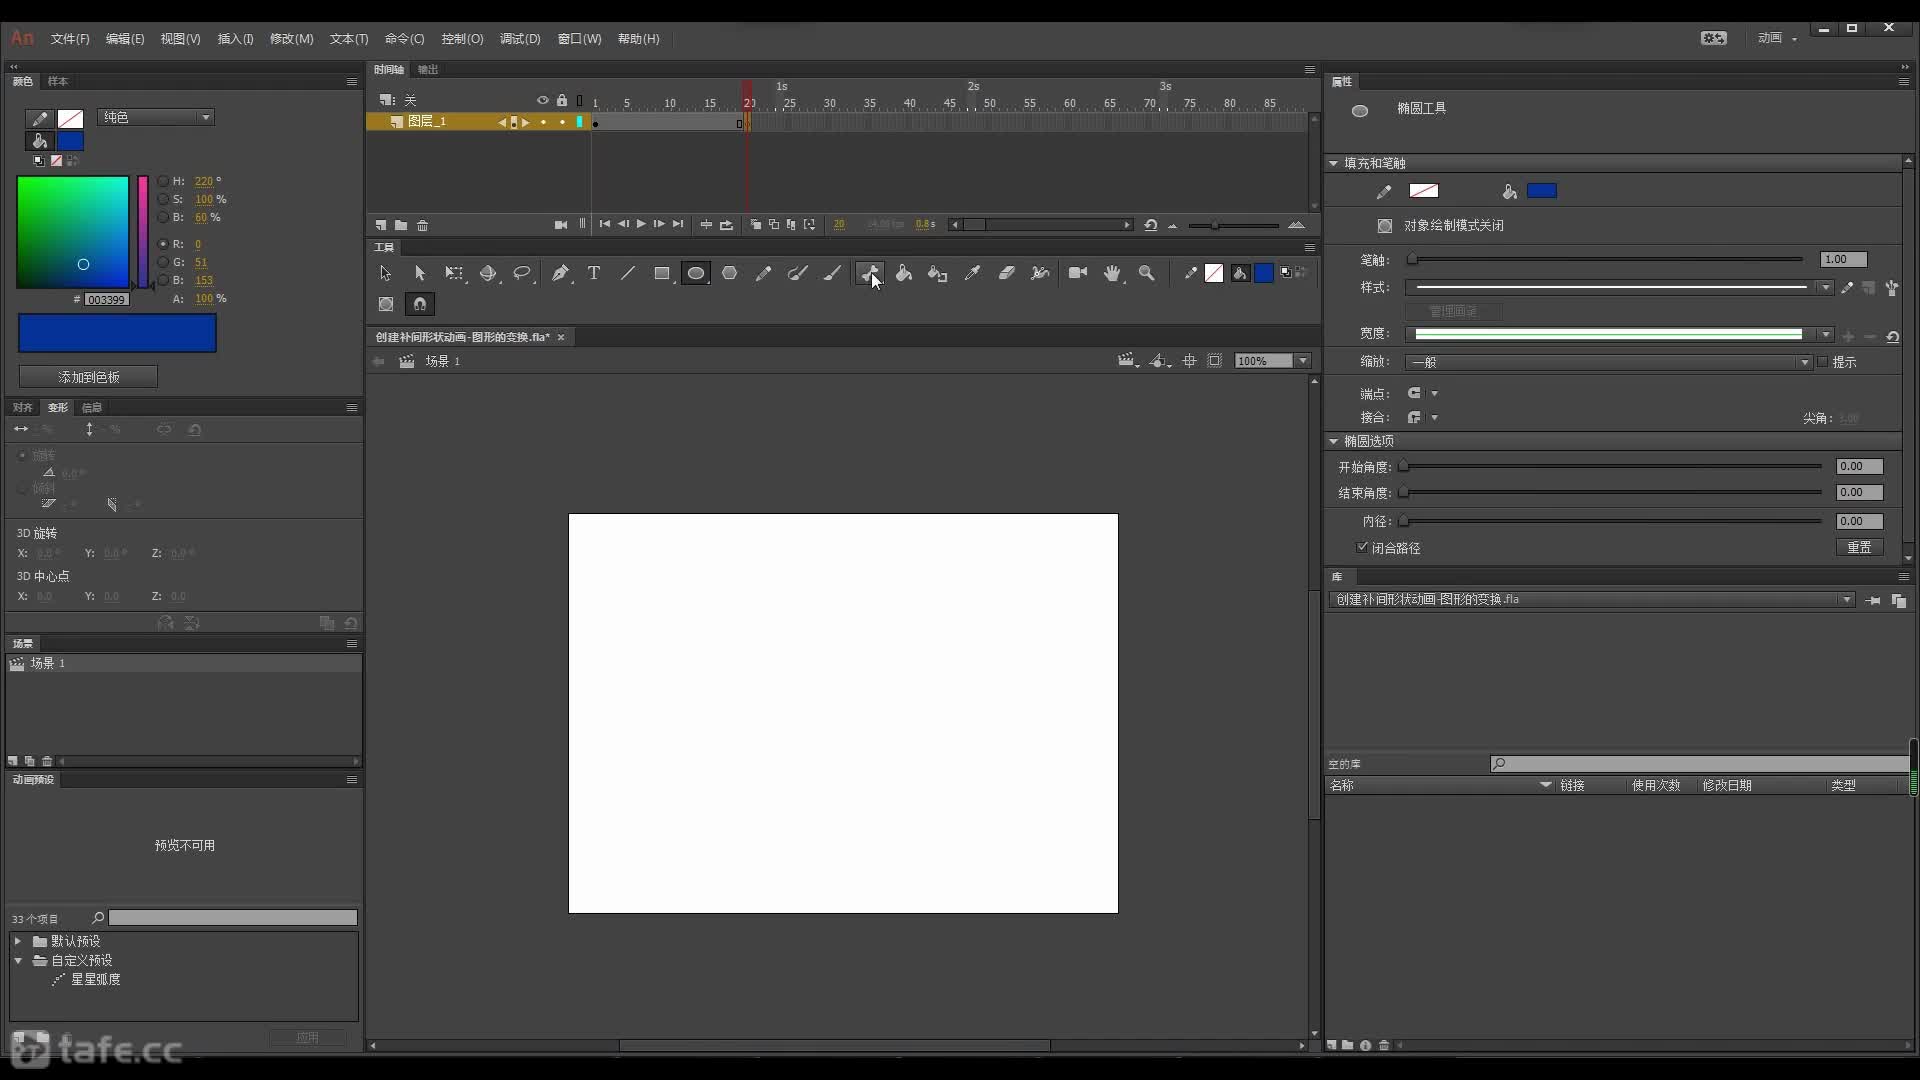
Task: Click the fill color swatch in Properties
Action: 1542,191
